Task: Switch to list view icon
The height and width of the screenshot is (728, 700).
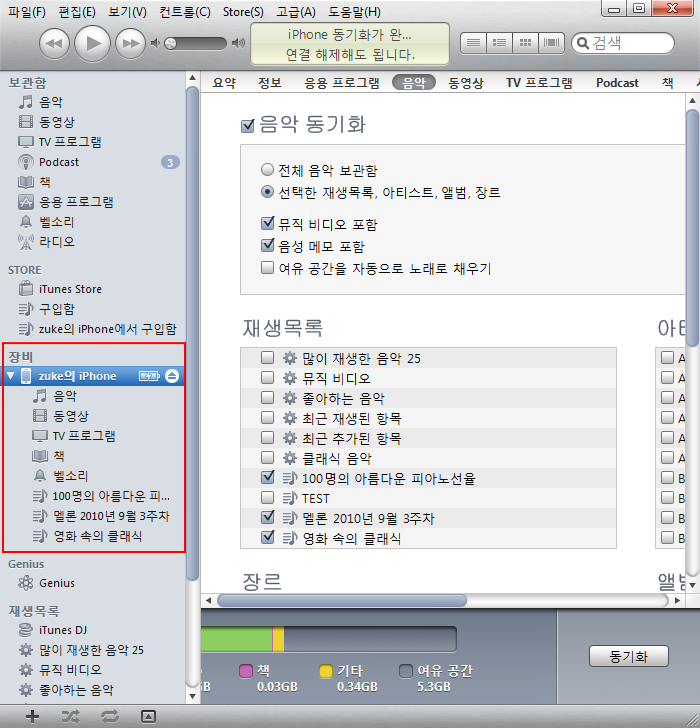Action: pos(473,43)
